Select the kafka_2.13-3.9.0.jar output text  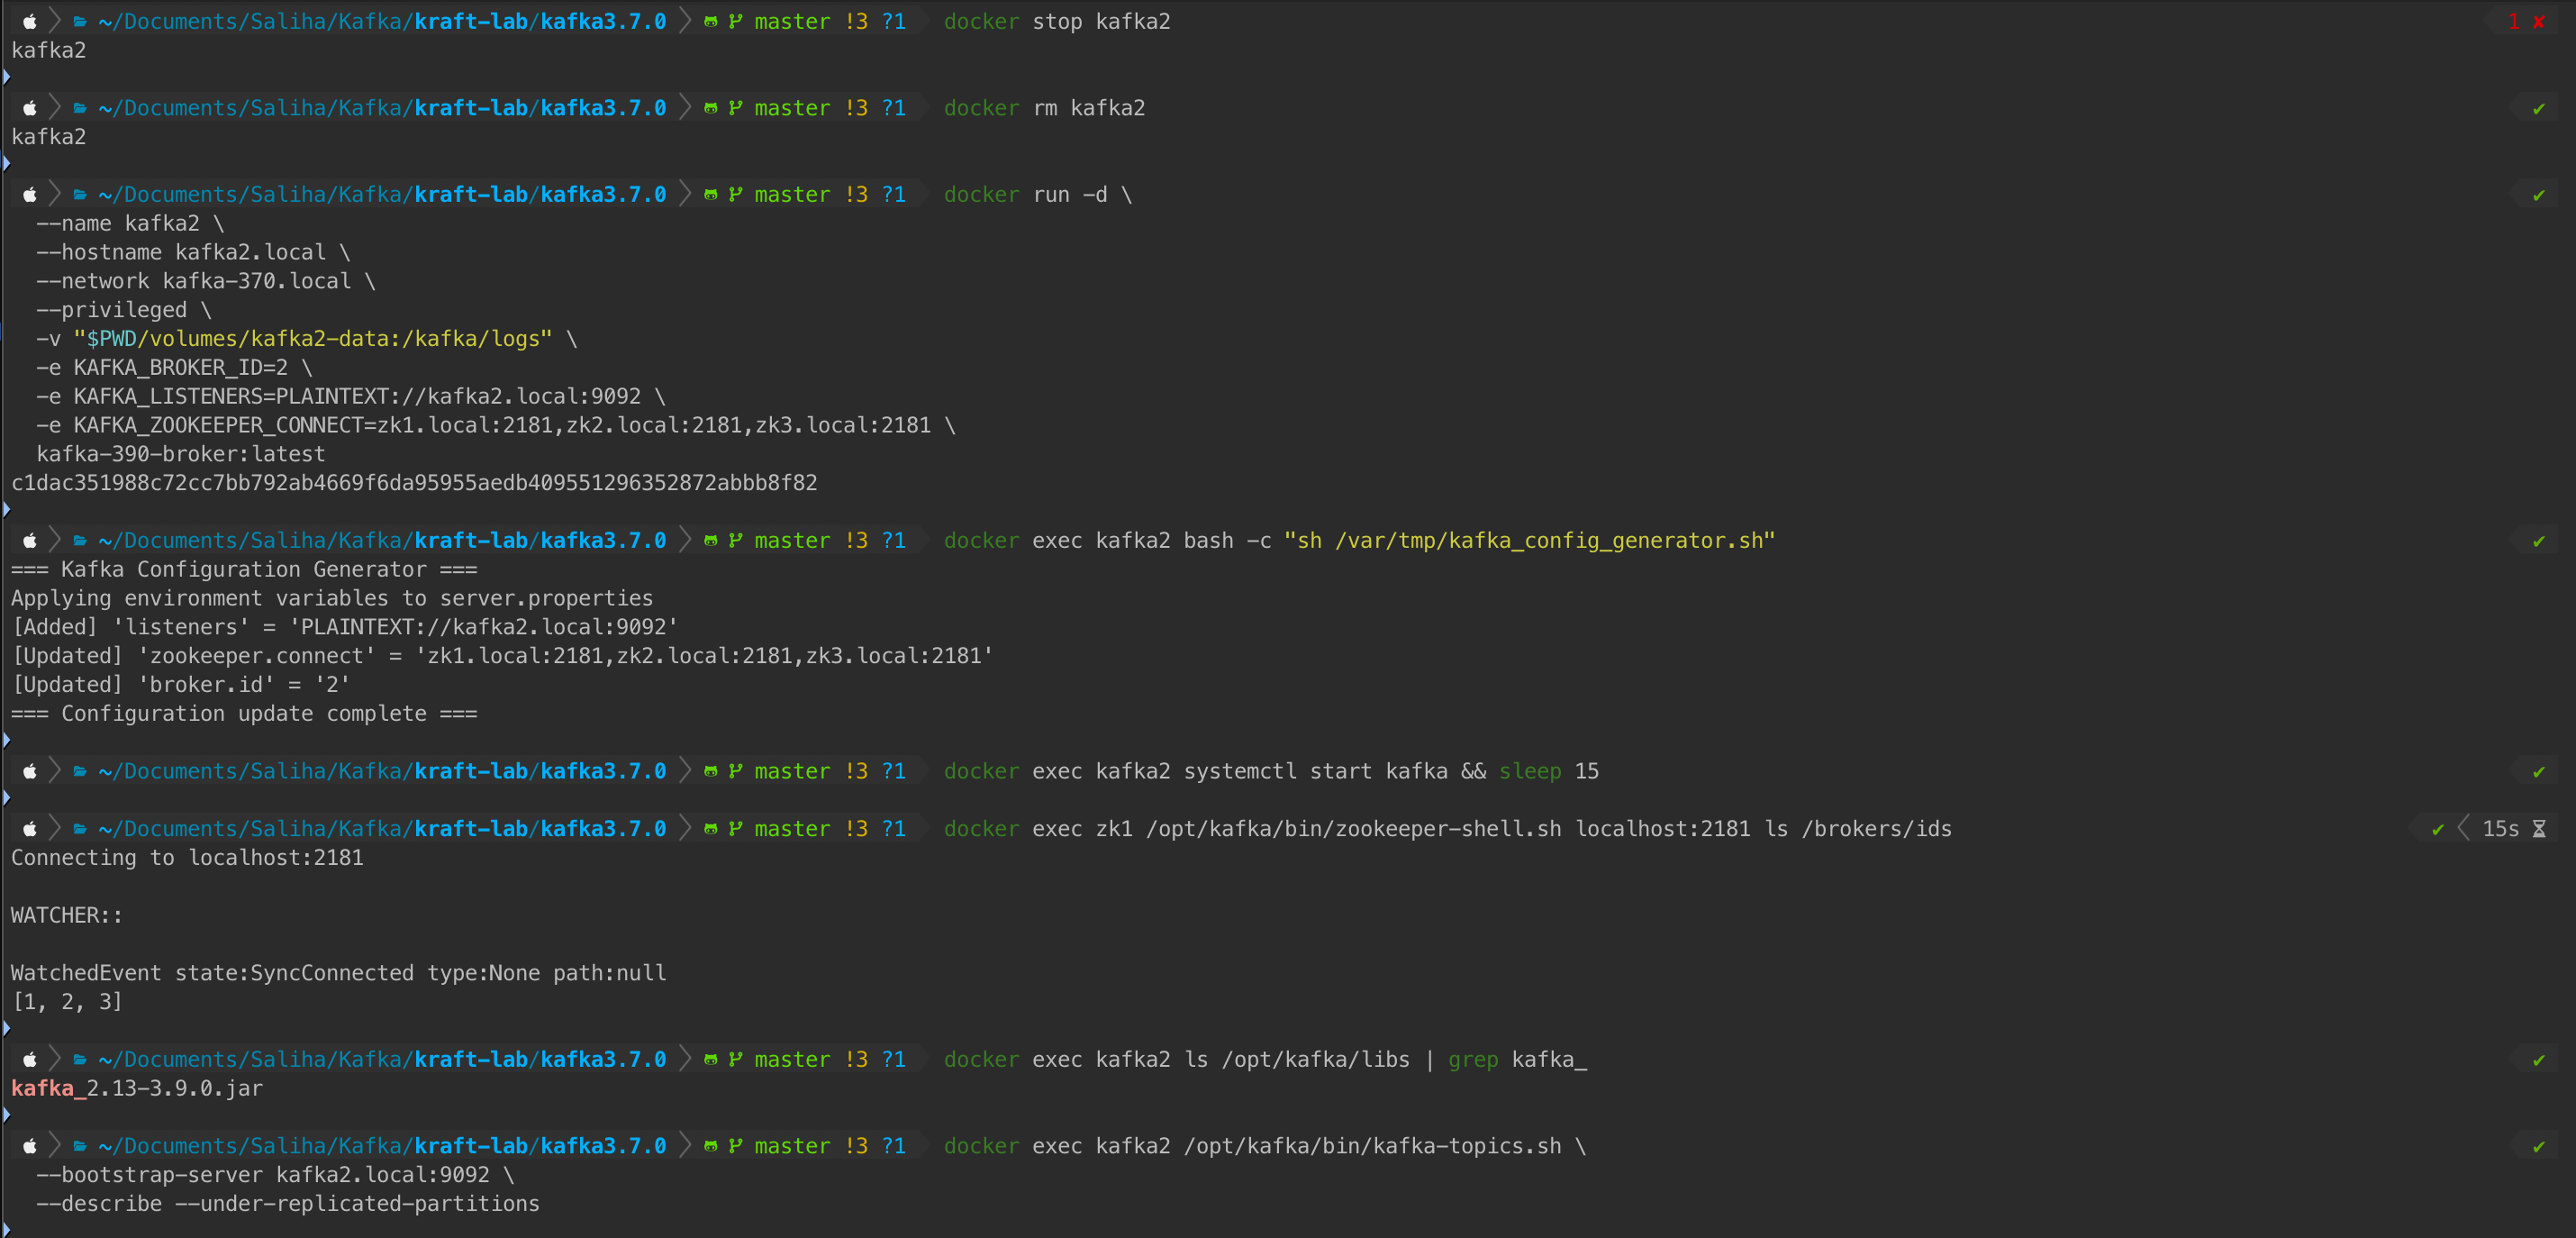[x=136, y=1089]
